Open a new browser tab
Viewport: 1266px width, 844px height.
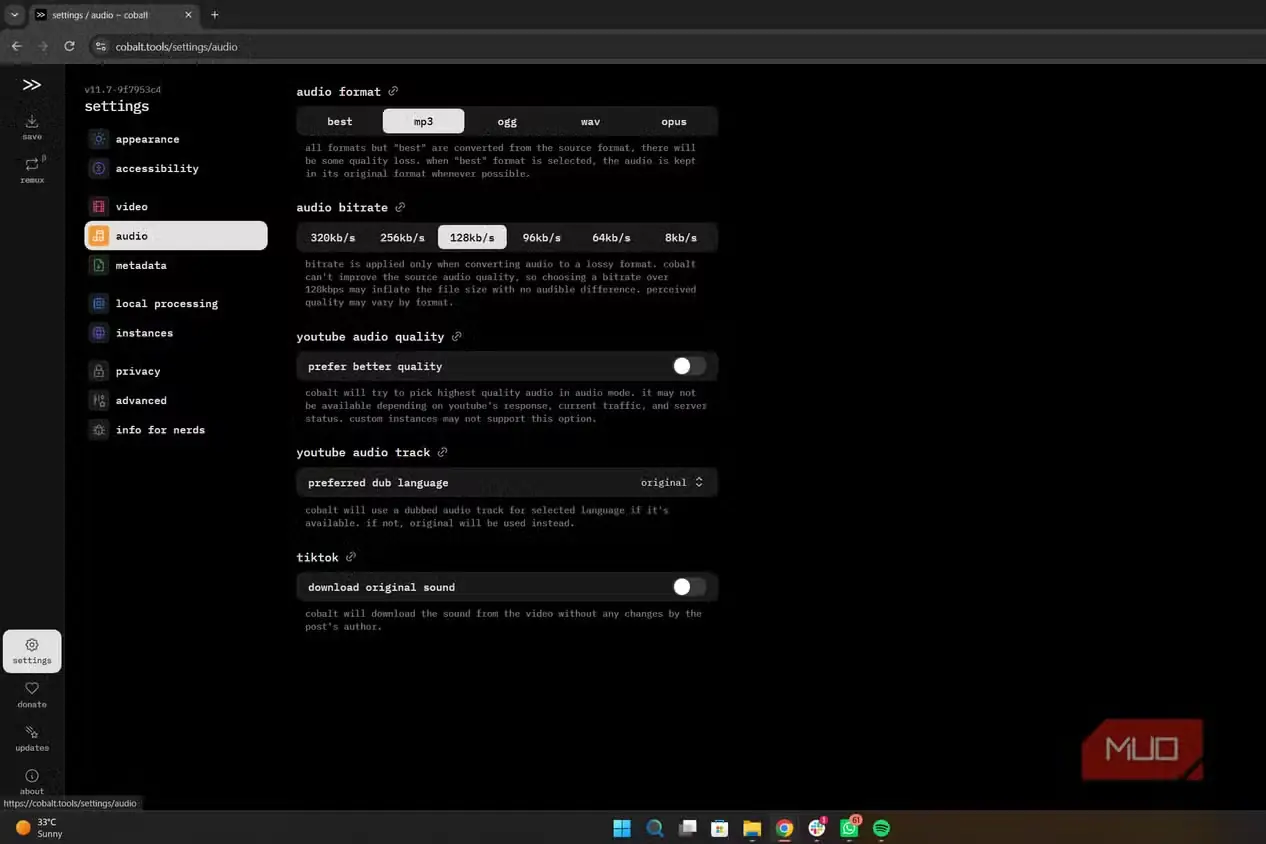[214, 15]
